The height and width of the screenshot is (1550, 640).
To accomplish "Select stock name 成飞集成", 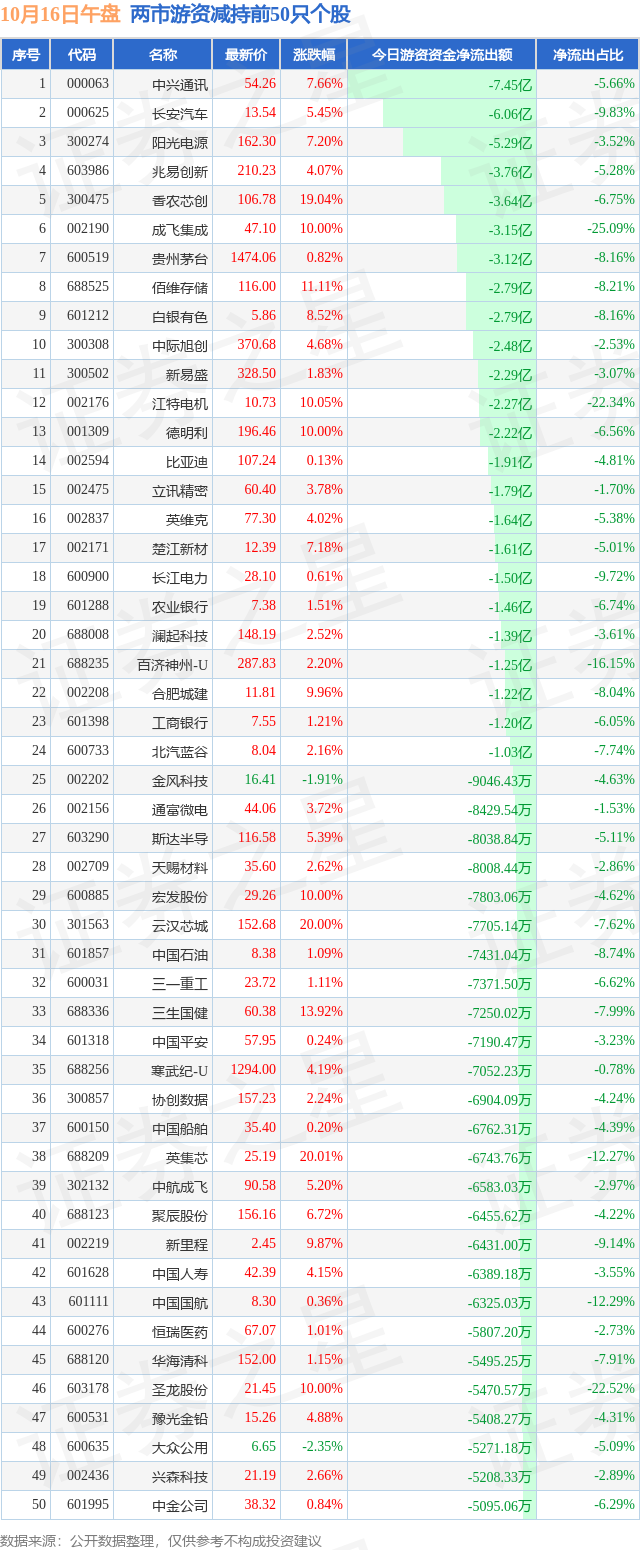I will click(x=180, y=229).
